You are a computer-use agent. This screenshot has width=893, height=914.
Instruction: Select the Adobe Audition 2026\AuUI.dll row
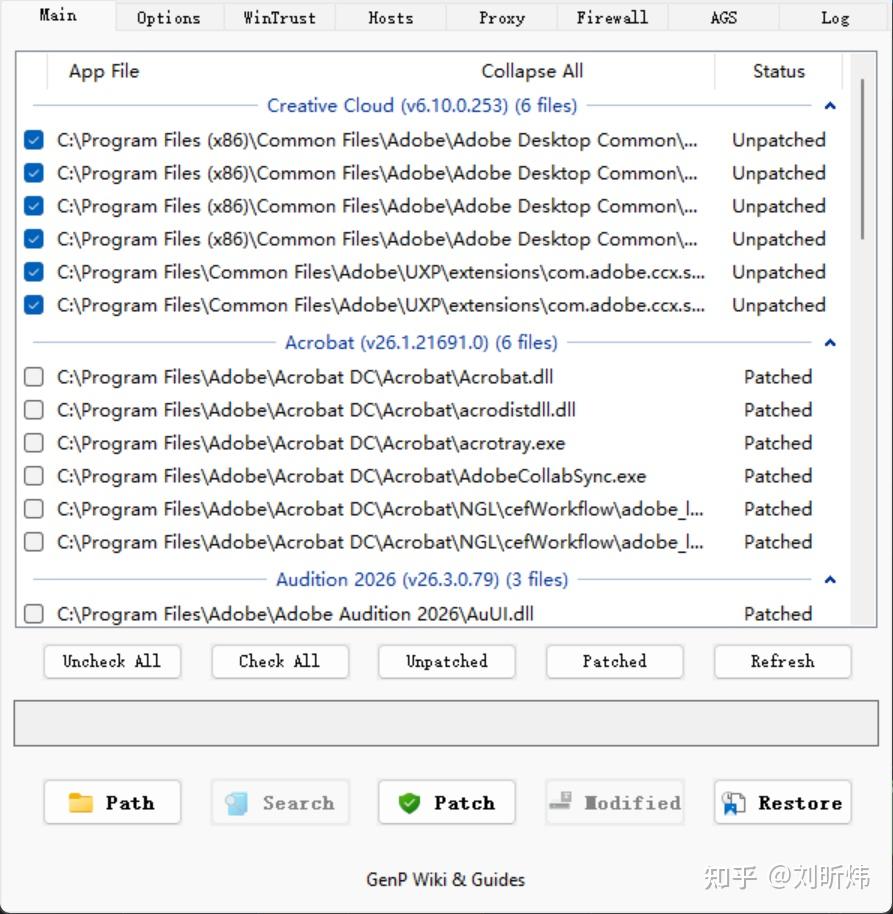coord(295,614)
